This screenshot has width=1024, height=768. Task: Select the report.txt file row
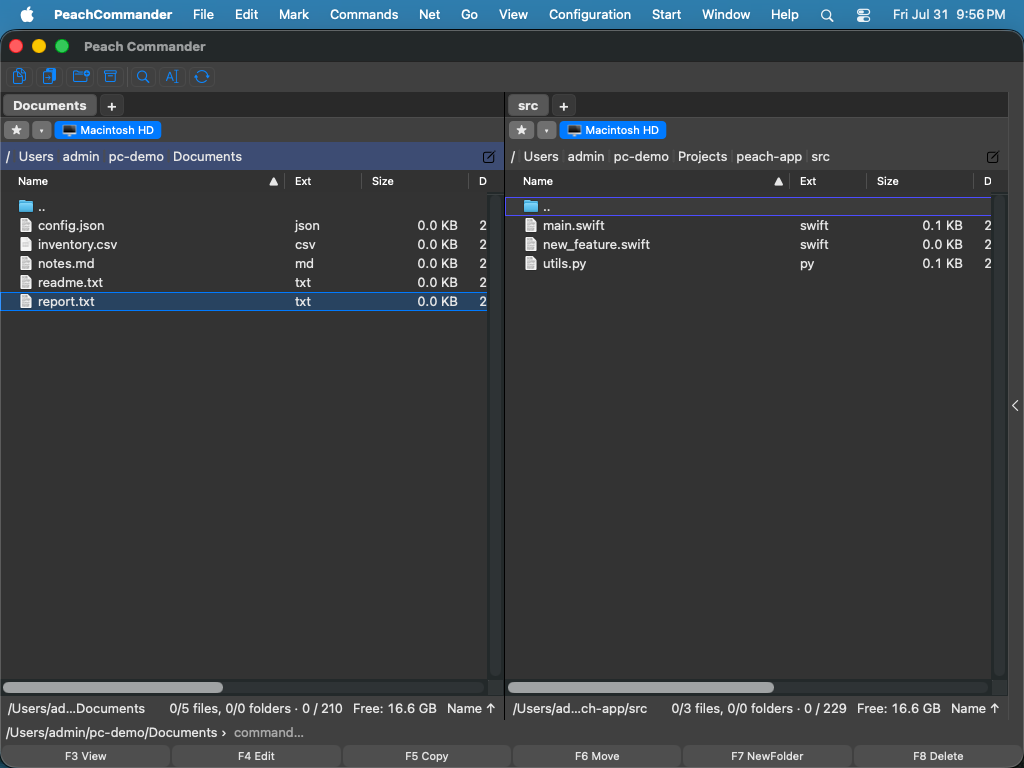pyautogui.click(x=244, y=301)
